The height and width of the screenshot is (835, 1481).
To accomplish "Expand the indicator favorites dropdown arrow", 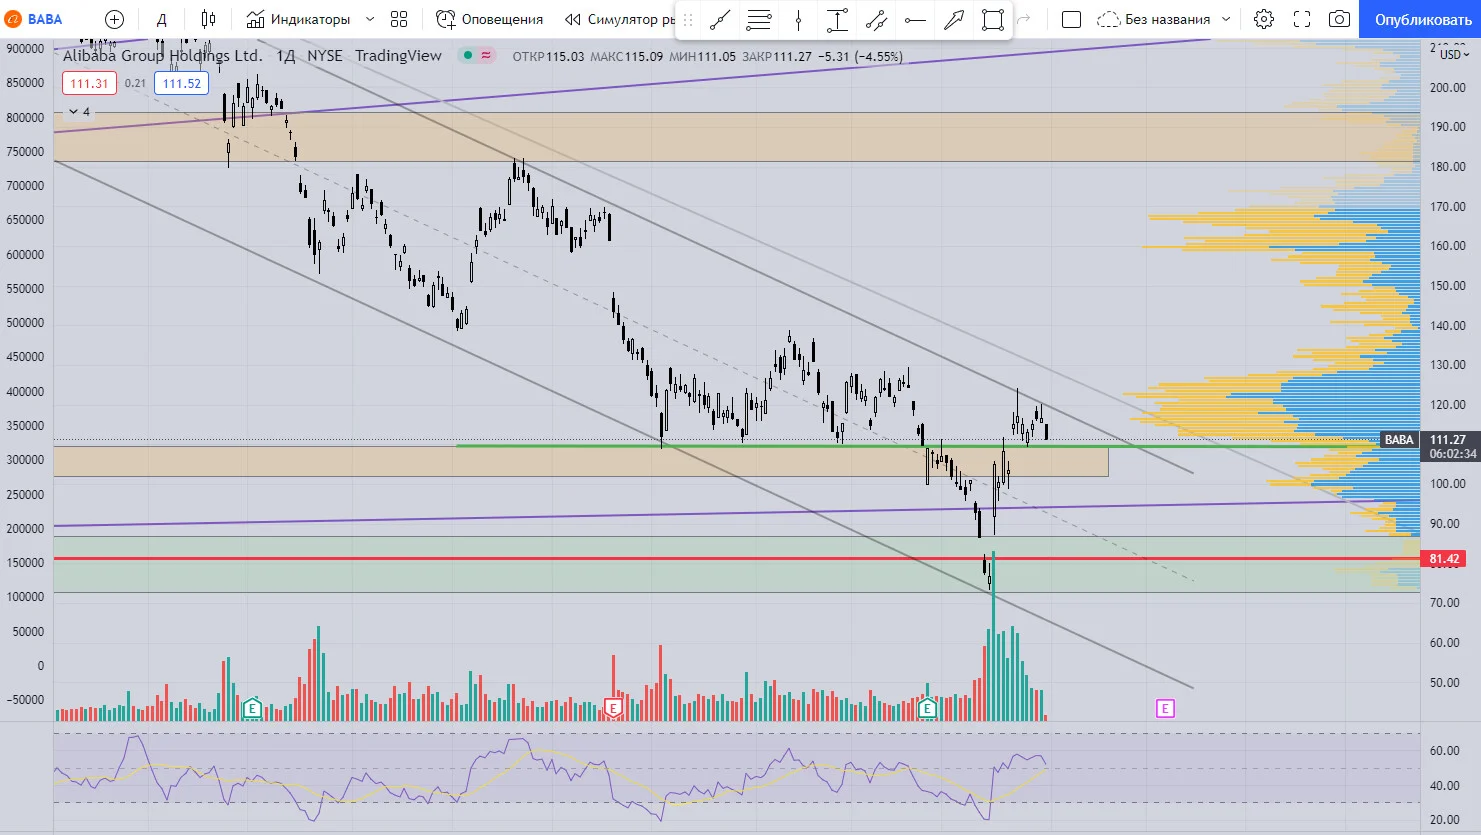I will coord(370,19).
